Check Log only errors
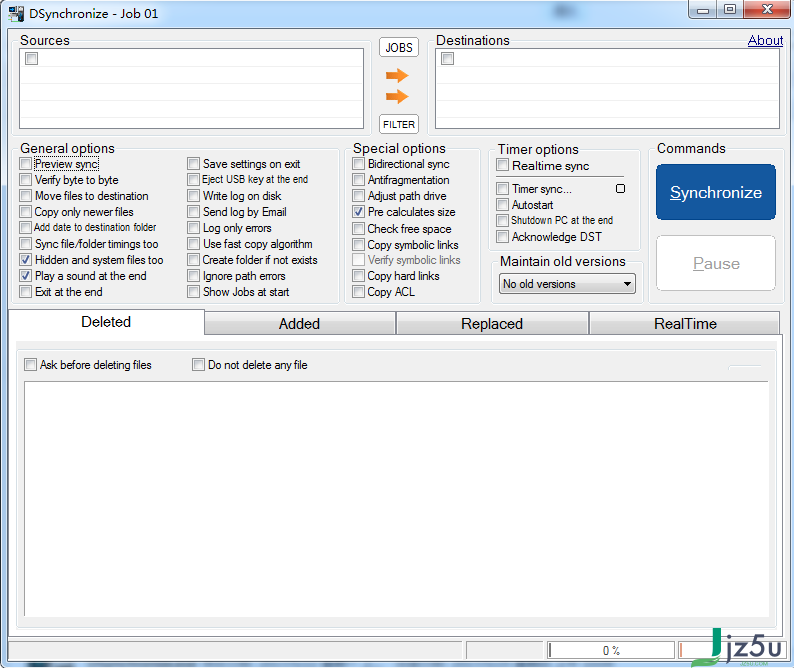Viewport: 794px width, 668px height. 193,228
